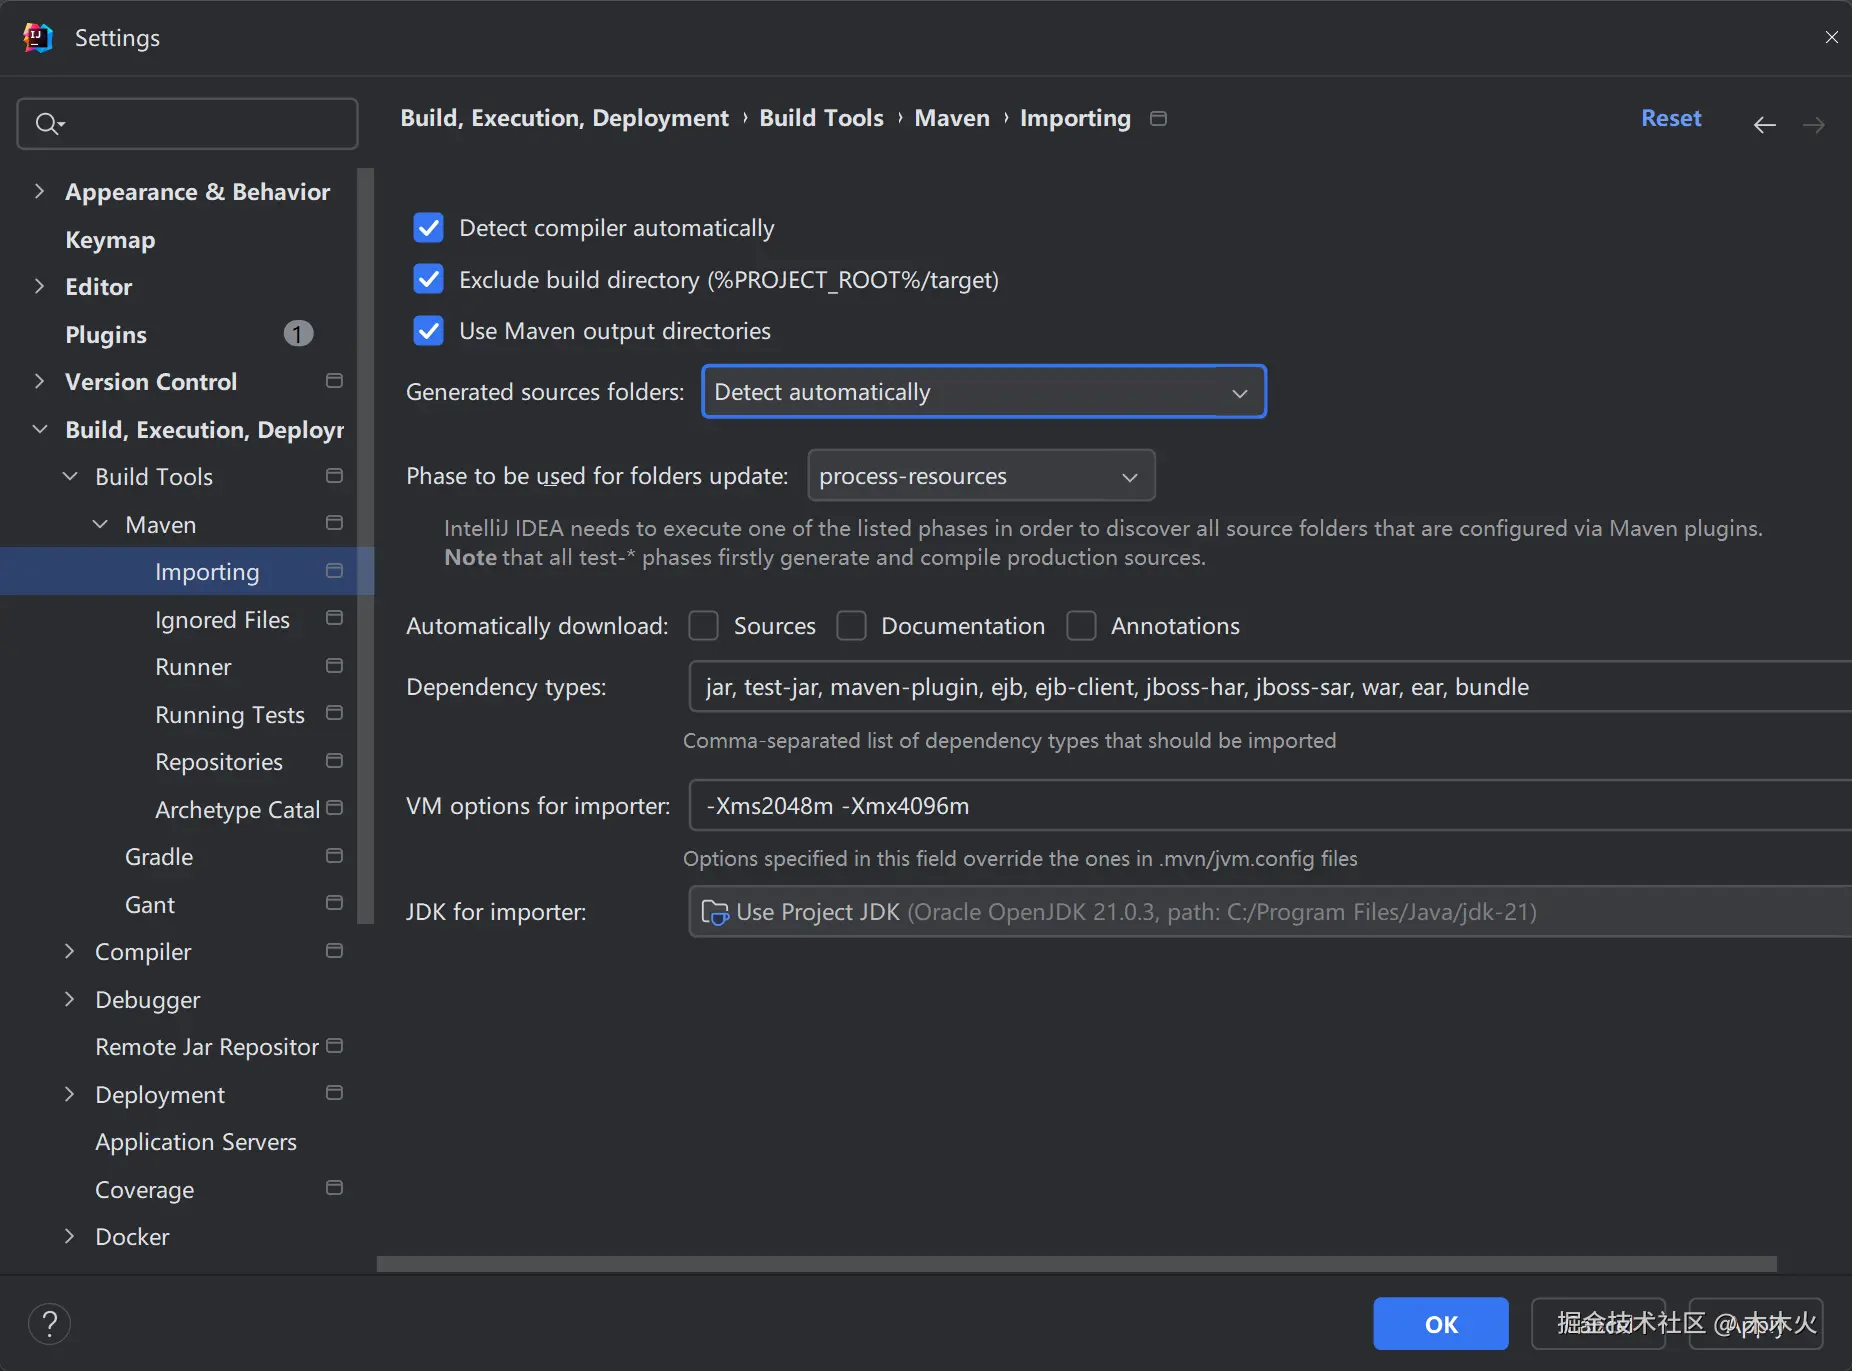Collapse the Build Tools node

point(70,476)
